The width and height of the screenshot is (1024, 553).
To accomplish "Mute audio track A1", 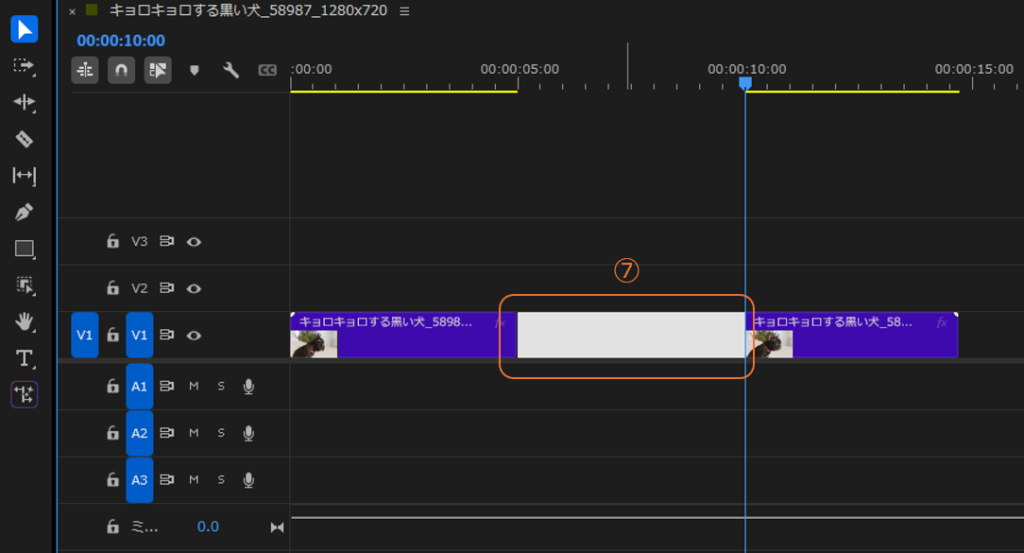I will (x=194, y=387).
